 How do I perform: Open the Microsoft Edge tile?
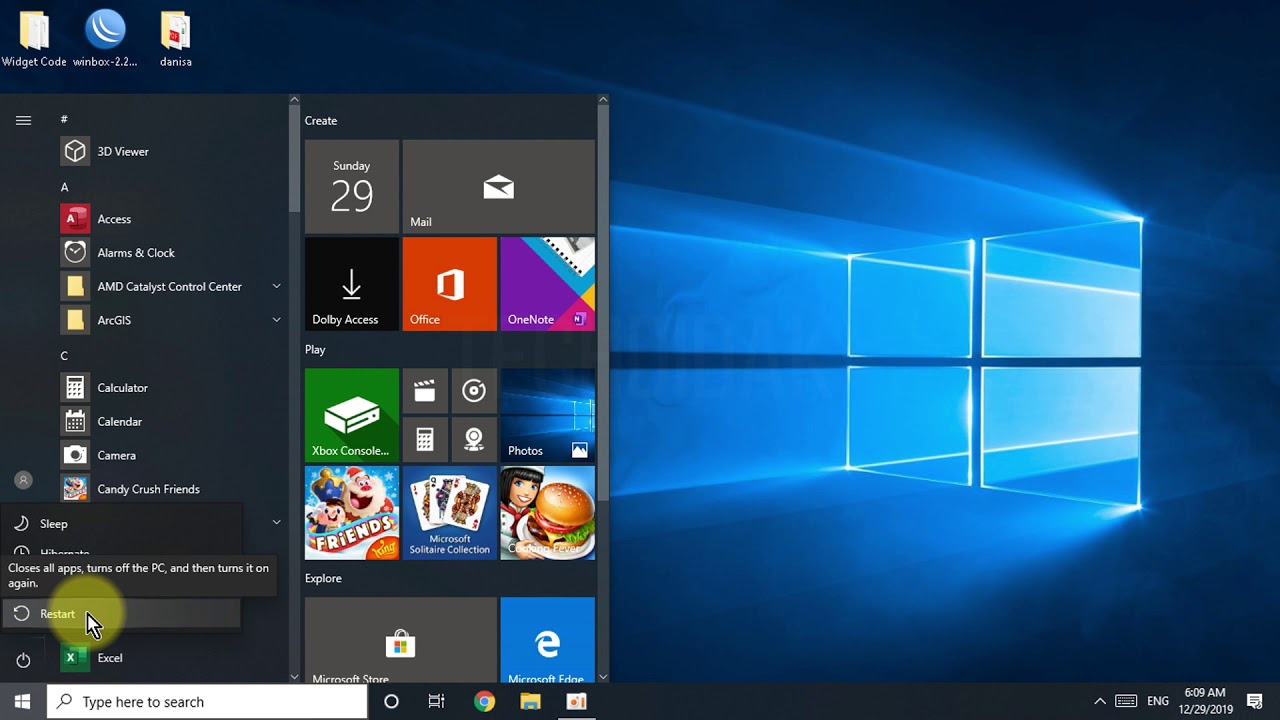point(547,640)
